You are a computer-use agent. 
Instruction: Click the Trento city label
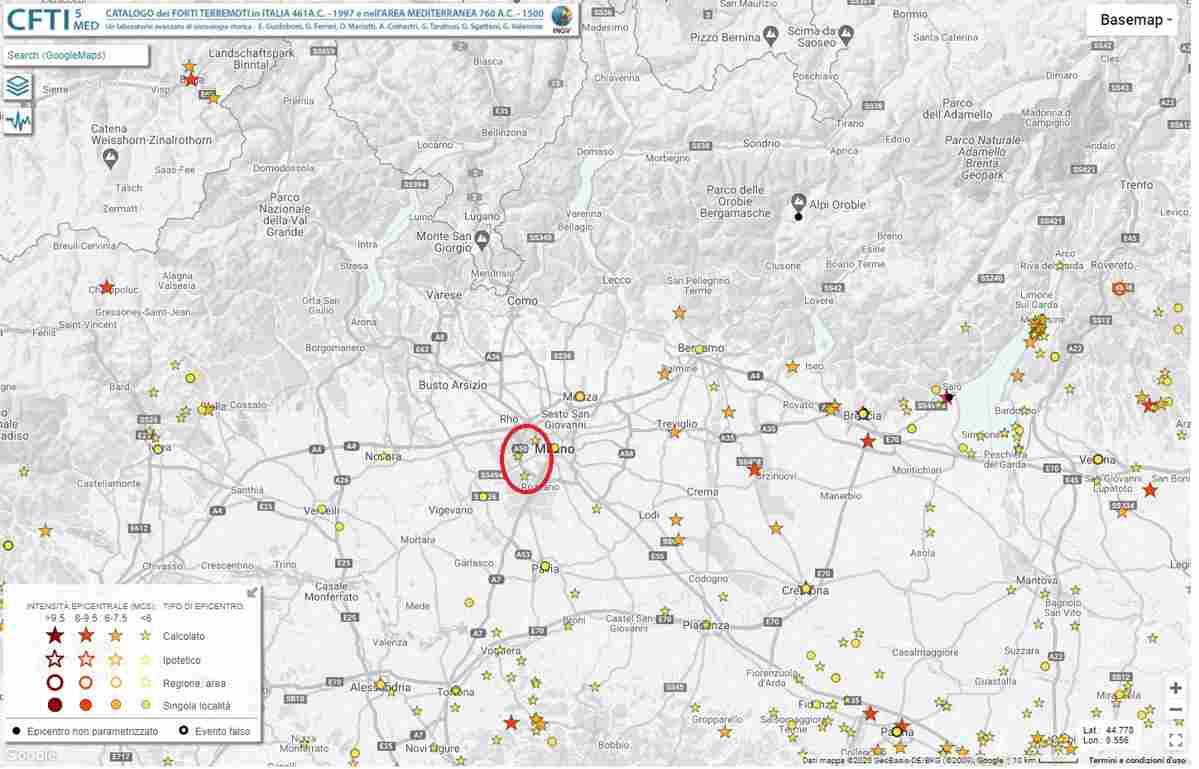coord(1136,185)
